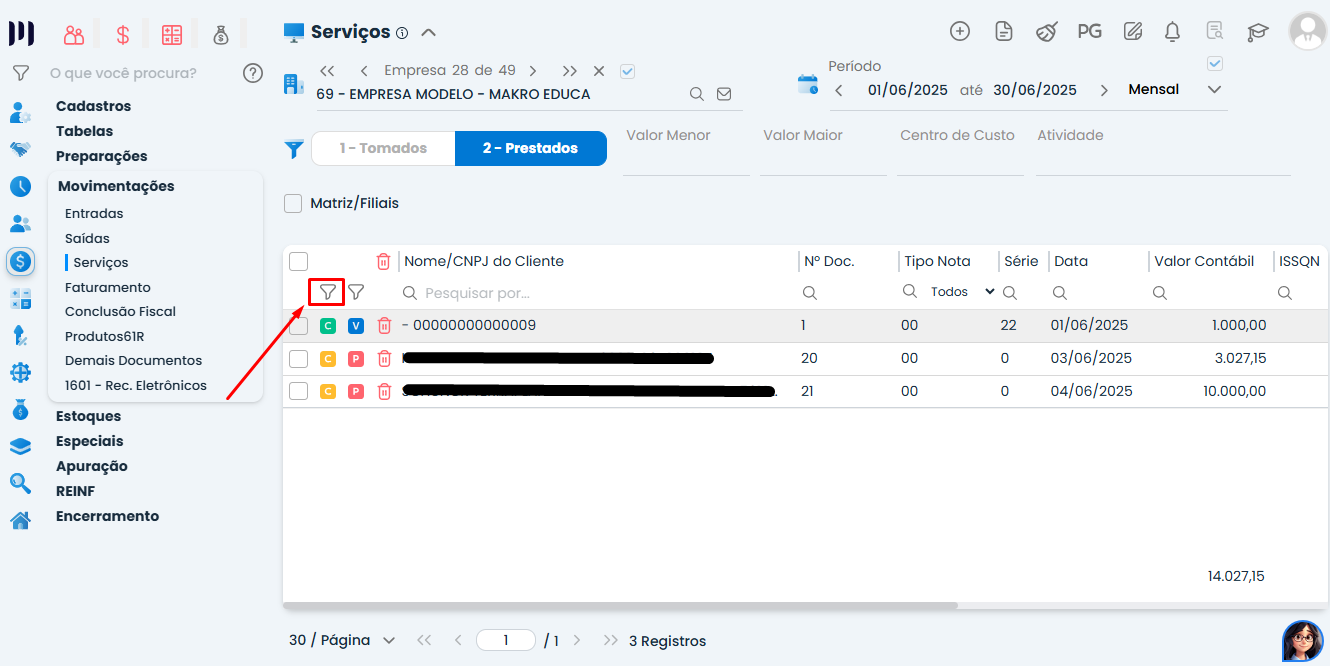Click the clock icon in the sidebar

click(x=20, y=186)
